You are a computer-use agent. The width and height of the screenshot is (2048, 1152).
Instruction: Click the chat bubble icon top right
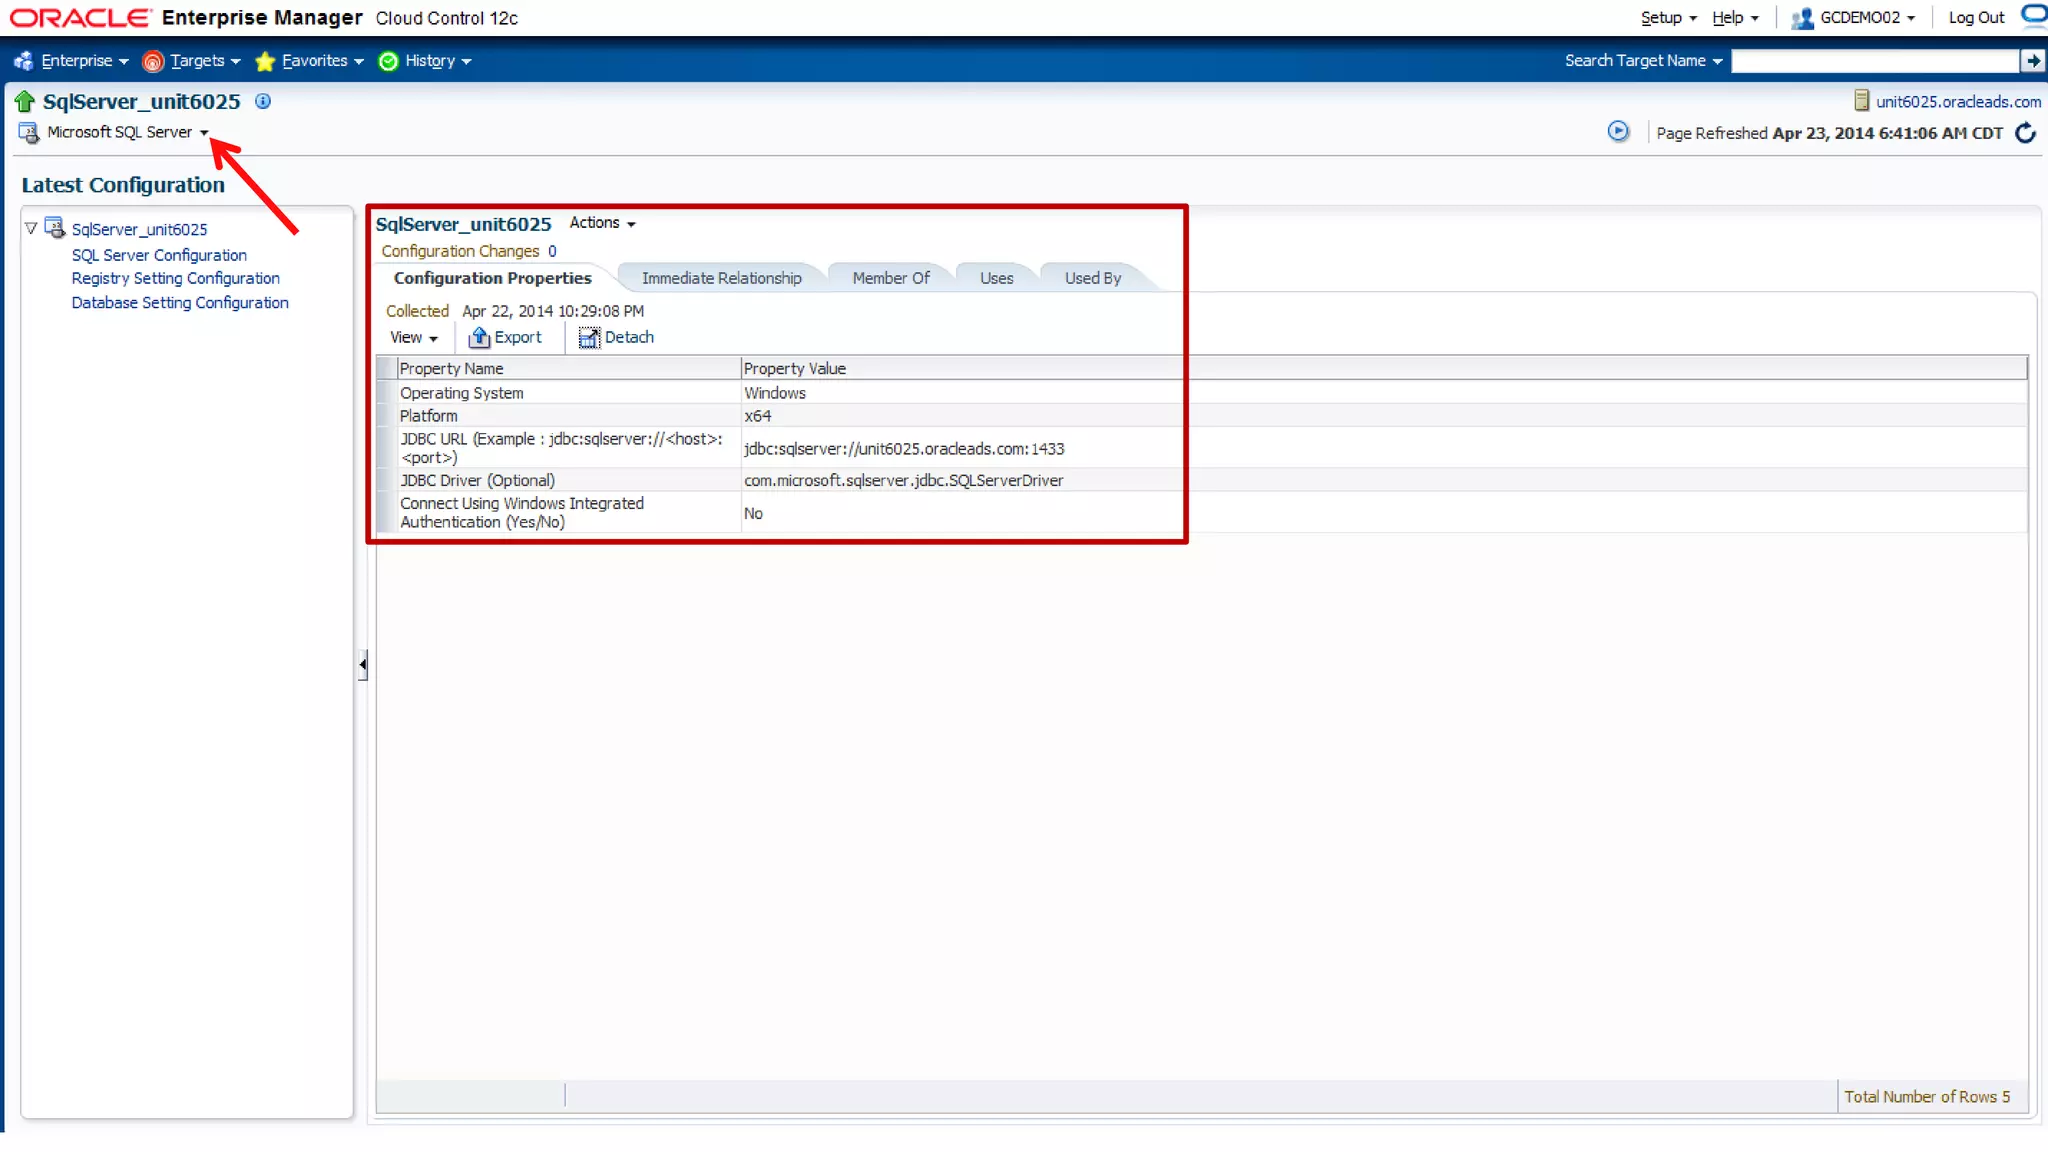(2034, 15)
